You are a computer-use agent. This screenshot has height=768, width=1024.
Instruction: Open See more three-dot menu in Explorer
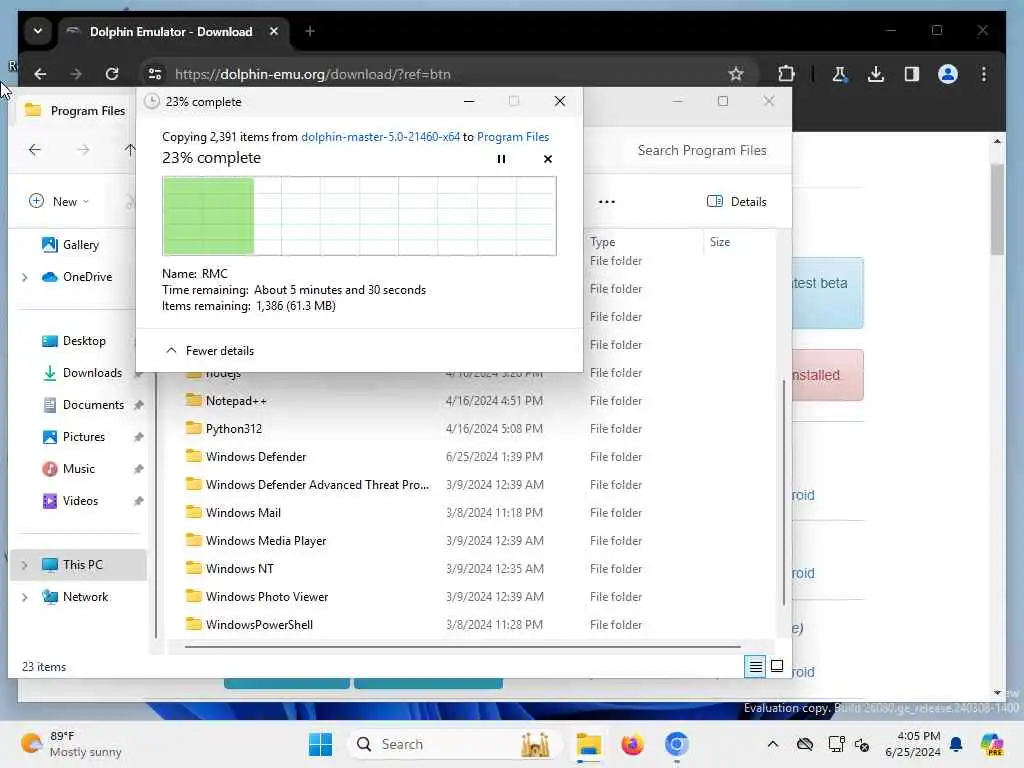(x=607, y=201)
